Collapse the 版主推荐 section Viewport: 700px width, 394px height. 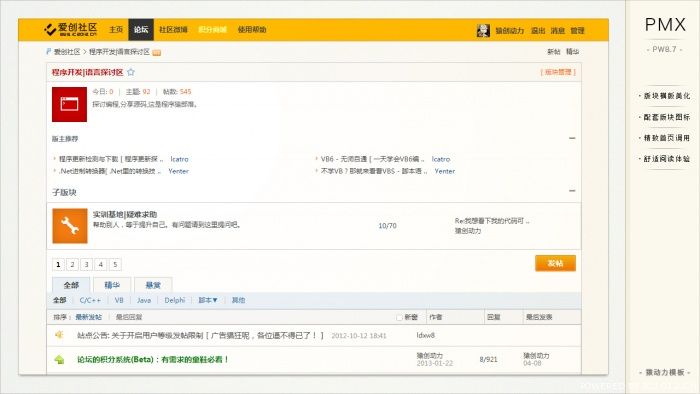(572, 138)
